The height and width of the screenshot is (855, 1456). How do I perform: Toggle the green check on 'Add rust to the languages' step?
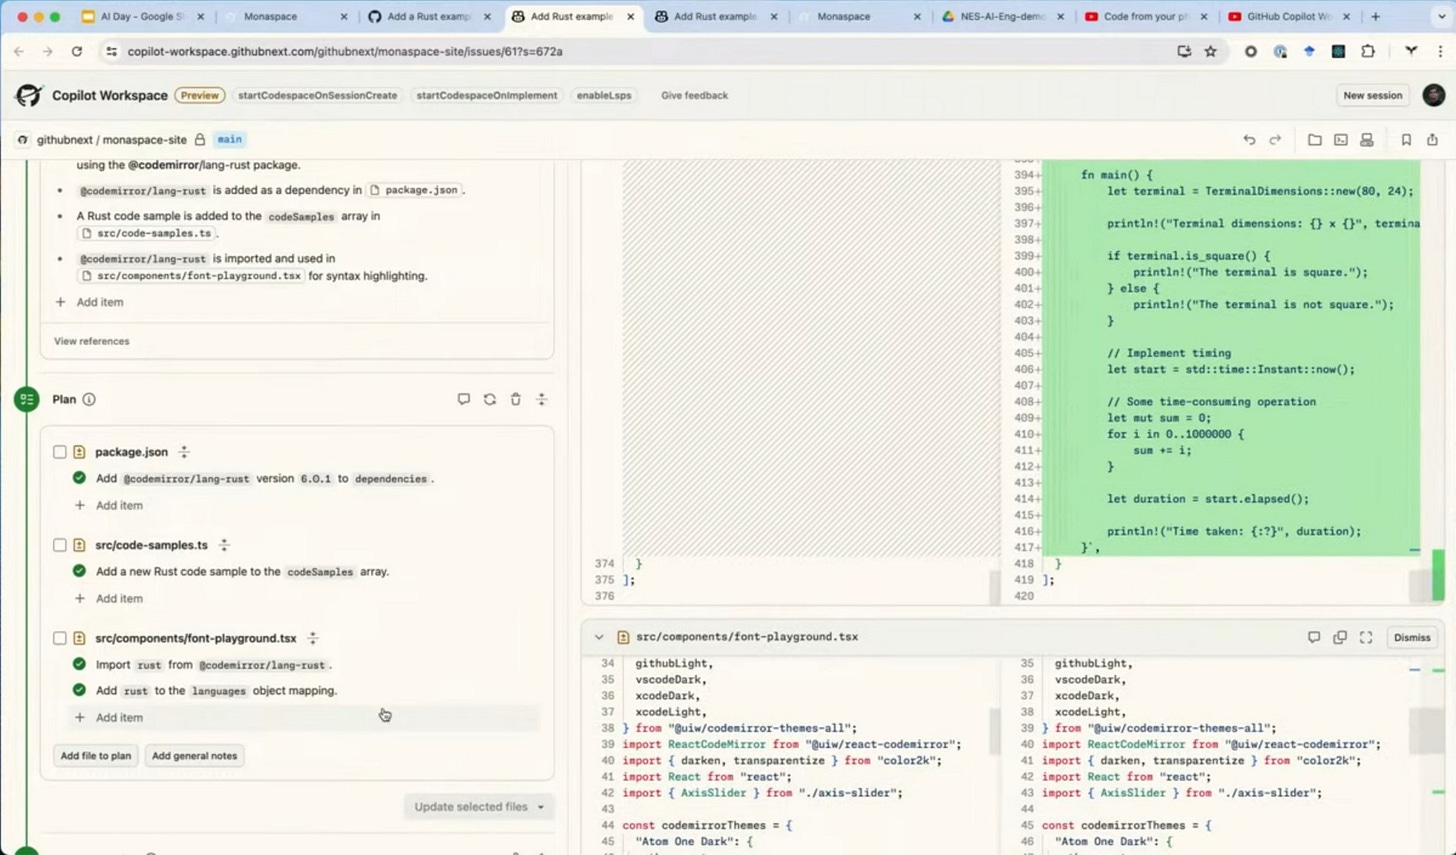[79, 690]
